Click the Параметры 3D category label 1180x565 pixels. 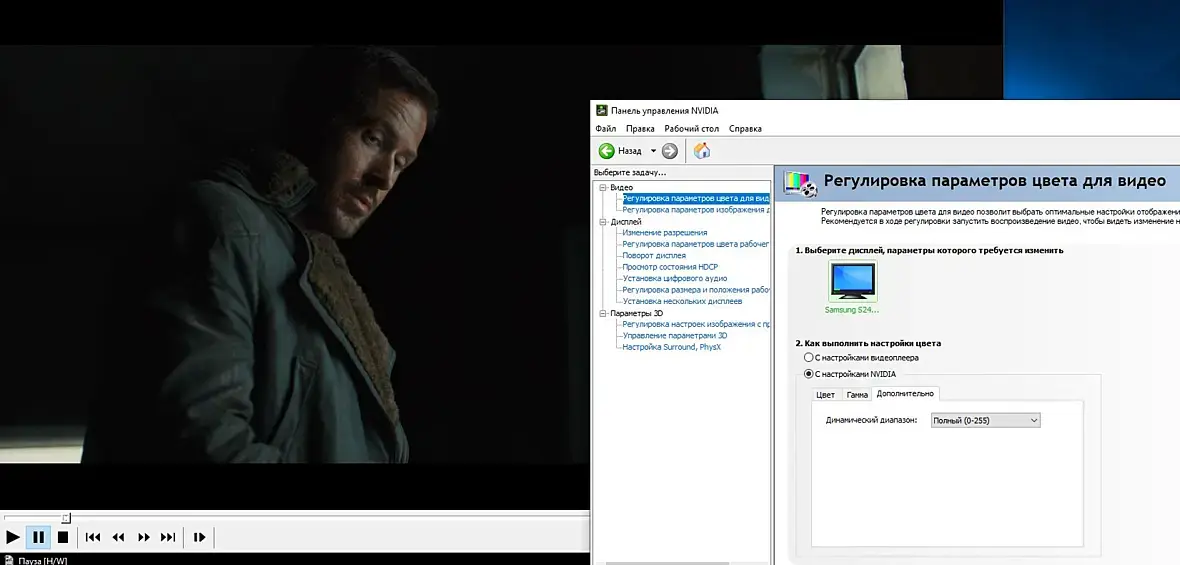(637, 313)
